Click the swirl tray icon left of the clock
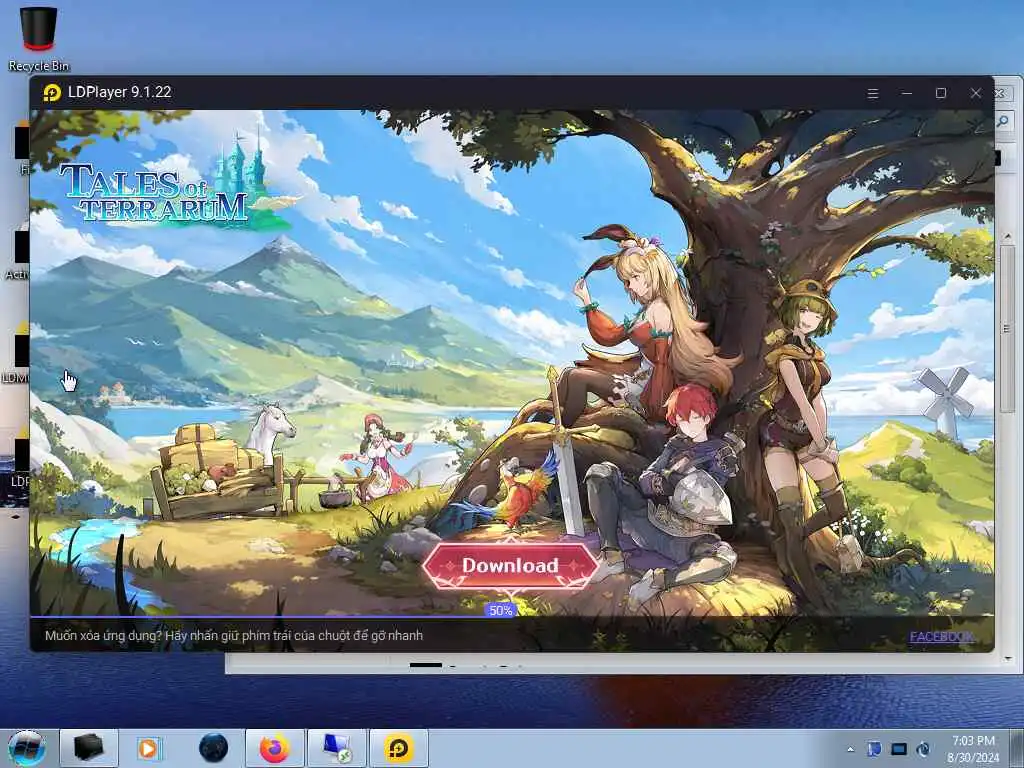 pyautogui.click(x=923, y=749)
